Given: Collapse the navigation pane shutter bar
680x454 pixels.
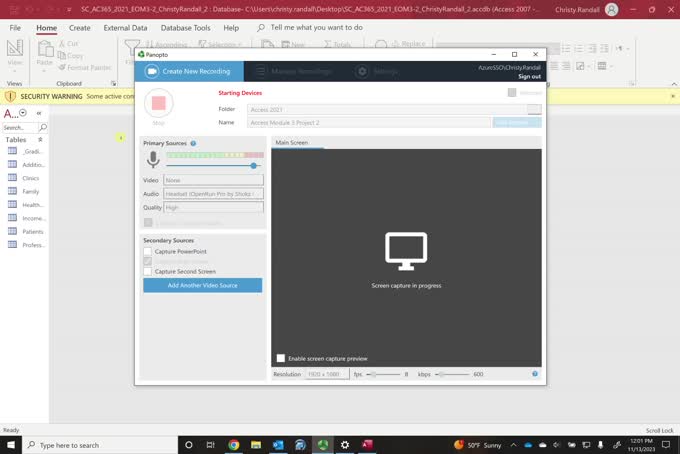Looking at the screenshot, I should (39, 113).
